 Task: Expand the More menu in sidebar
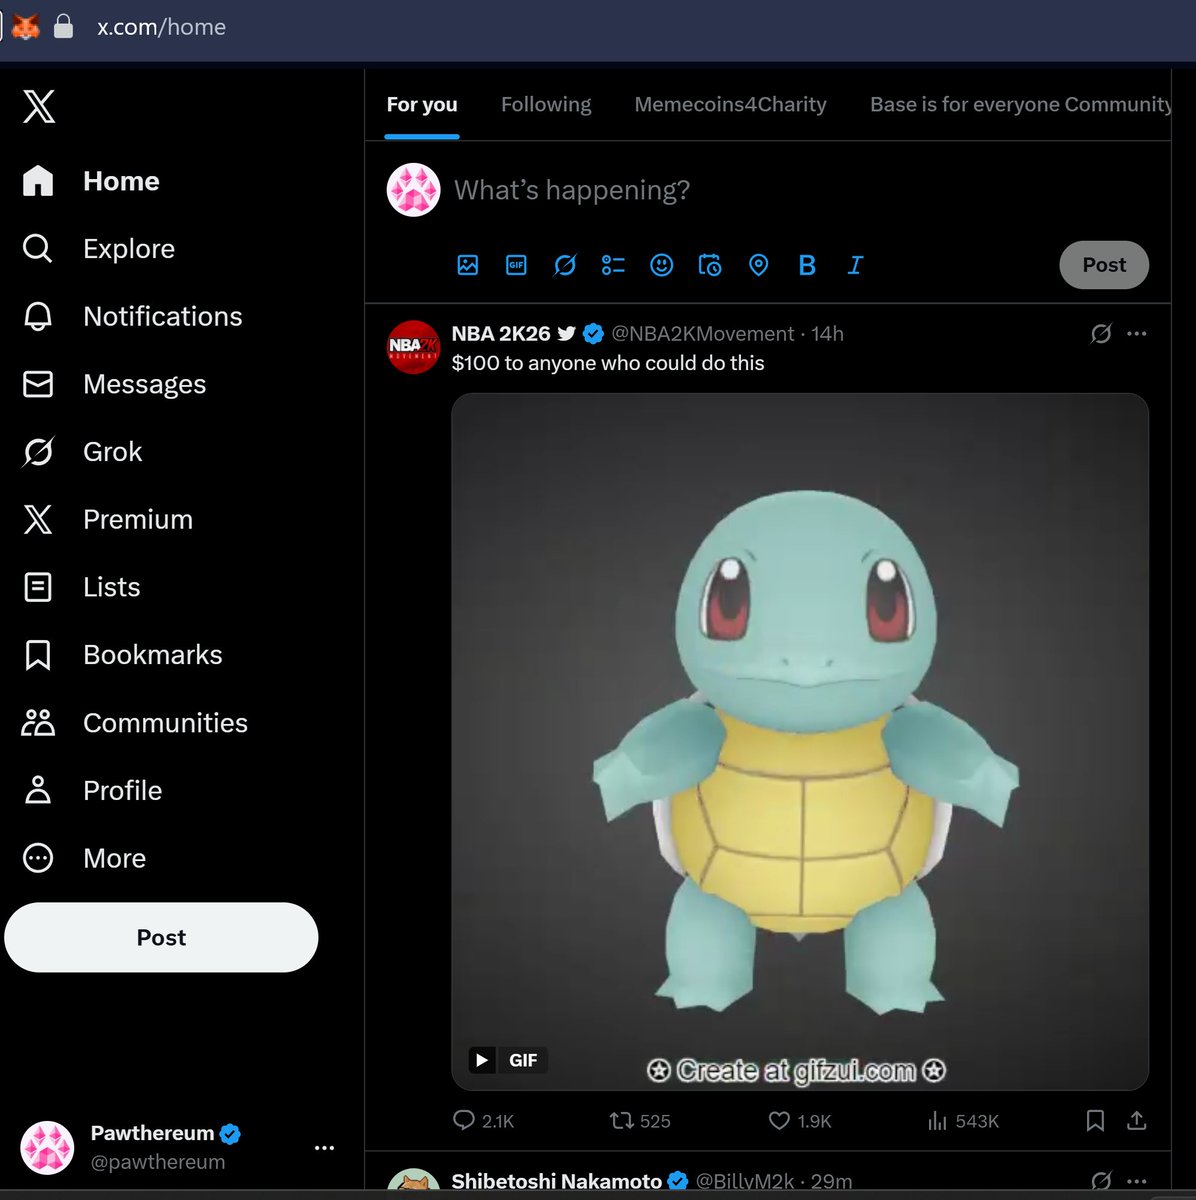(x=84, y=858)
